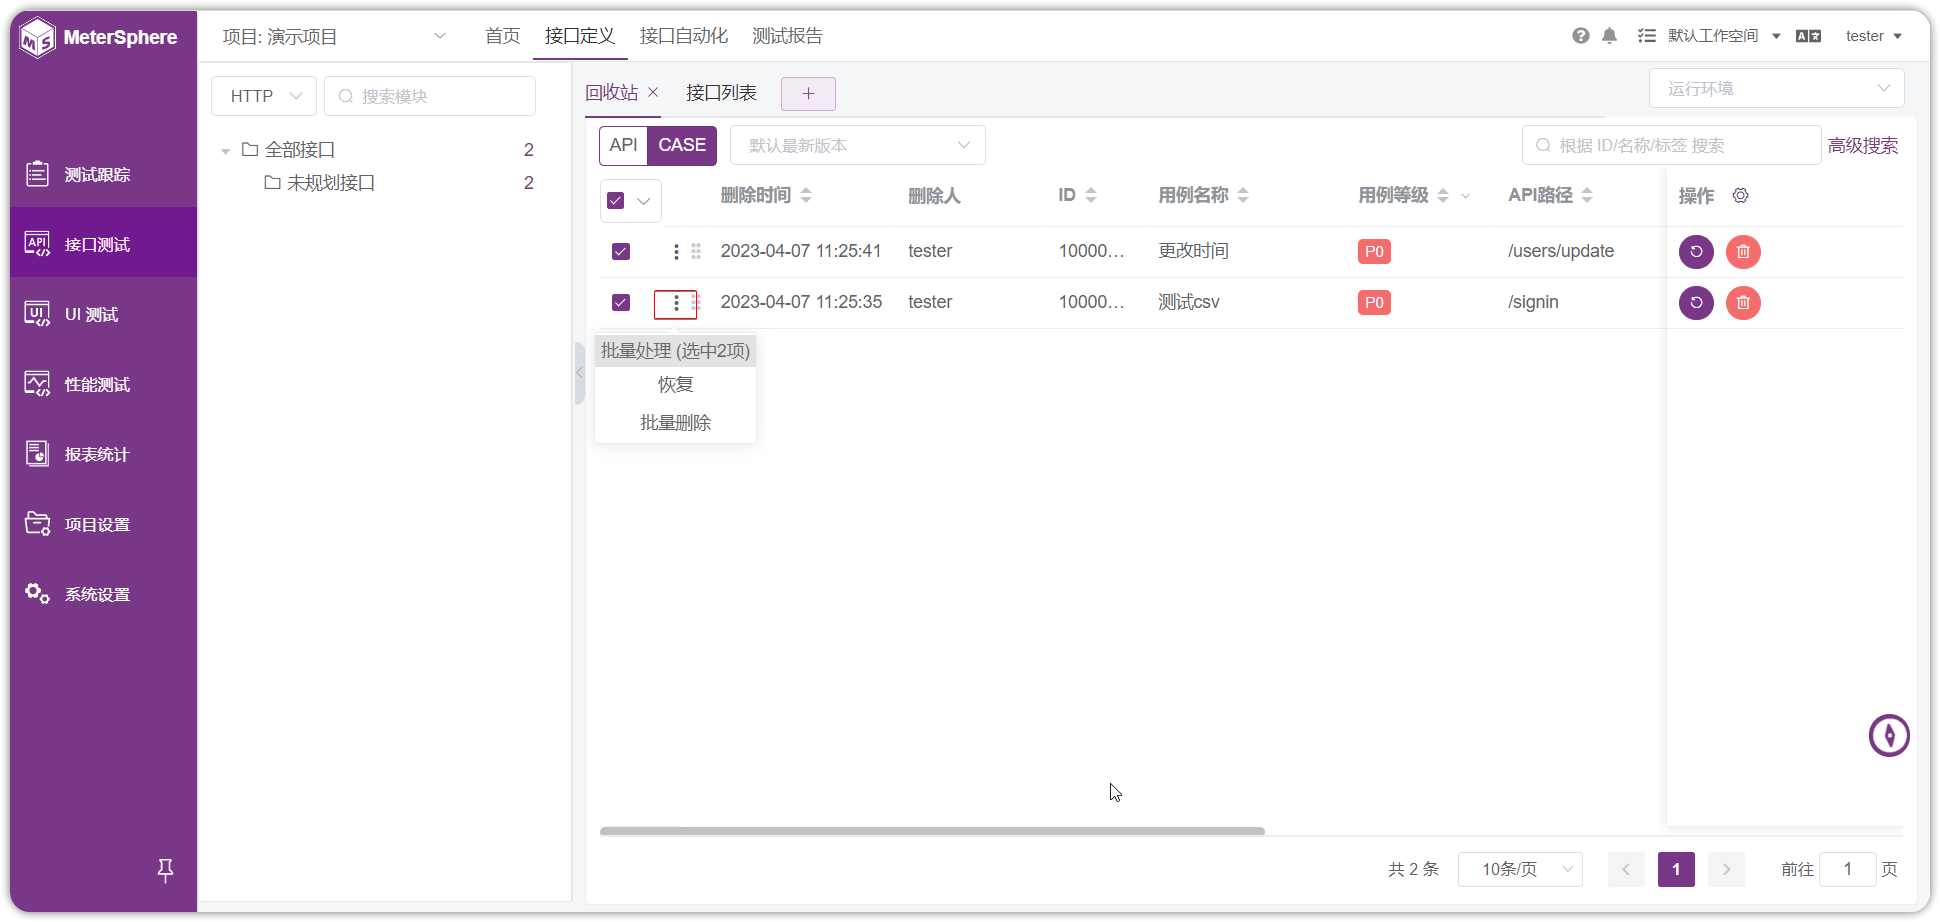Collapse the module tree panel handle
Image resolution: width=1940 pixels, height=922 pixels.
click(579, 373)
